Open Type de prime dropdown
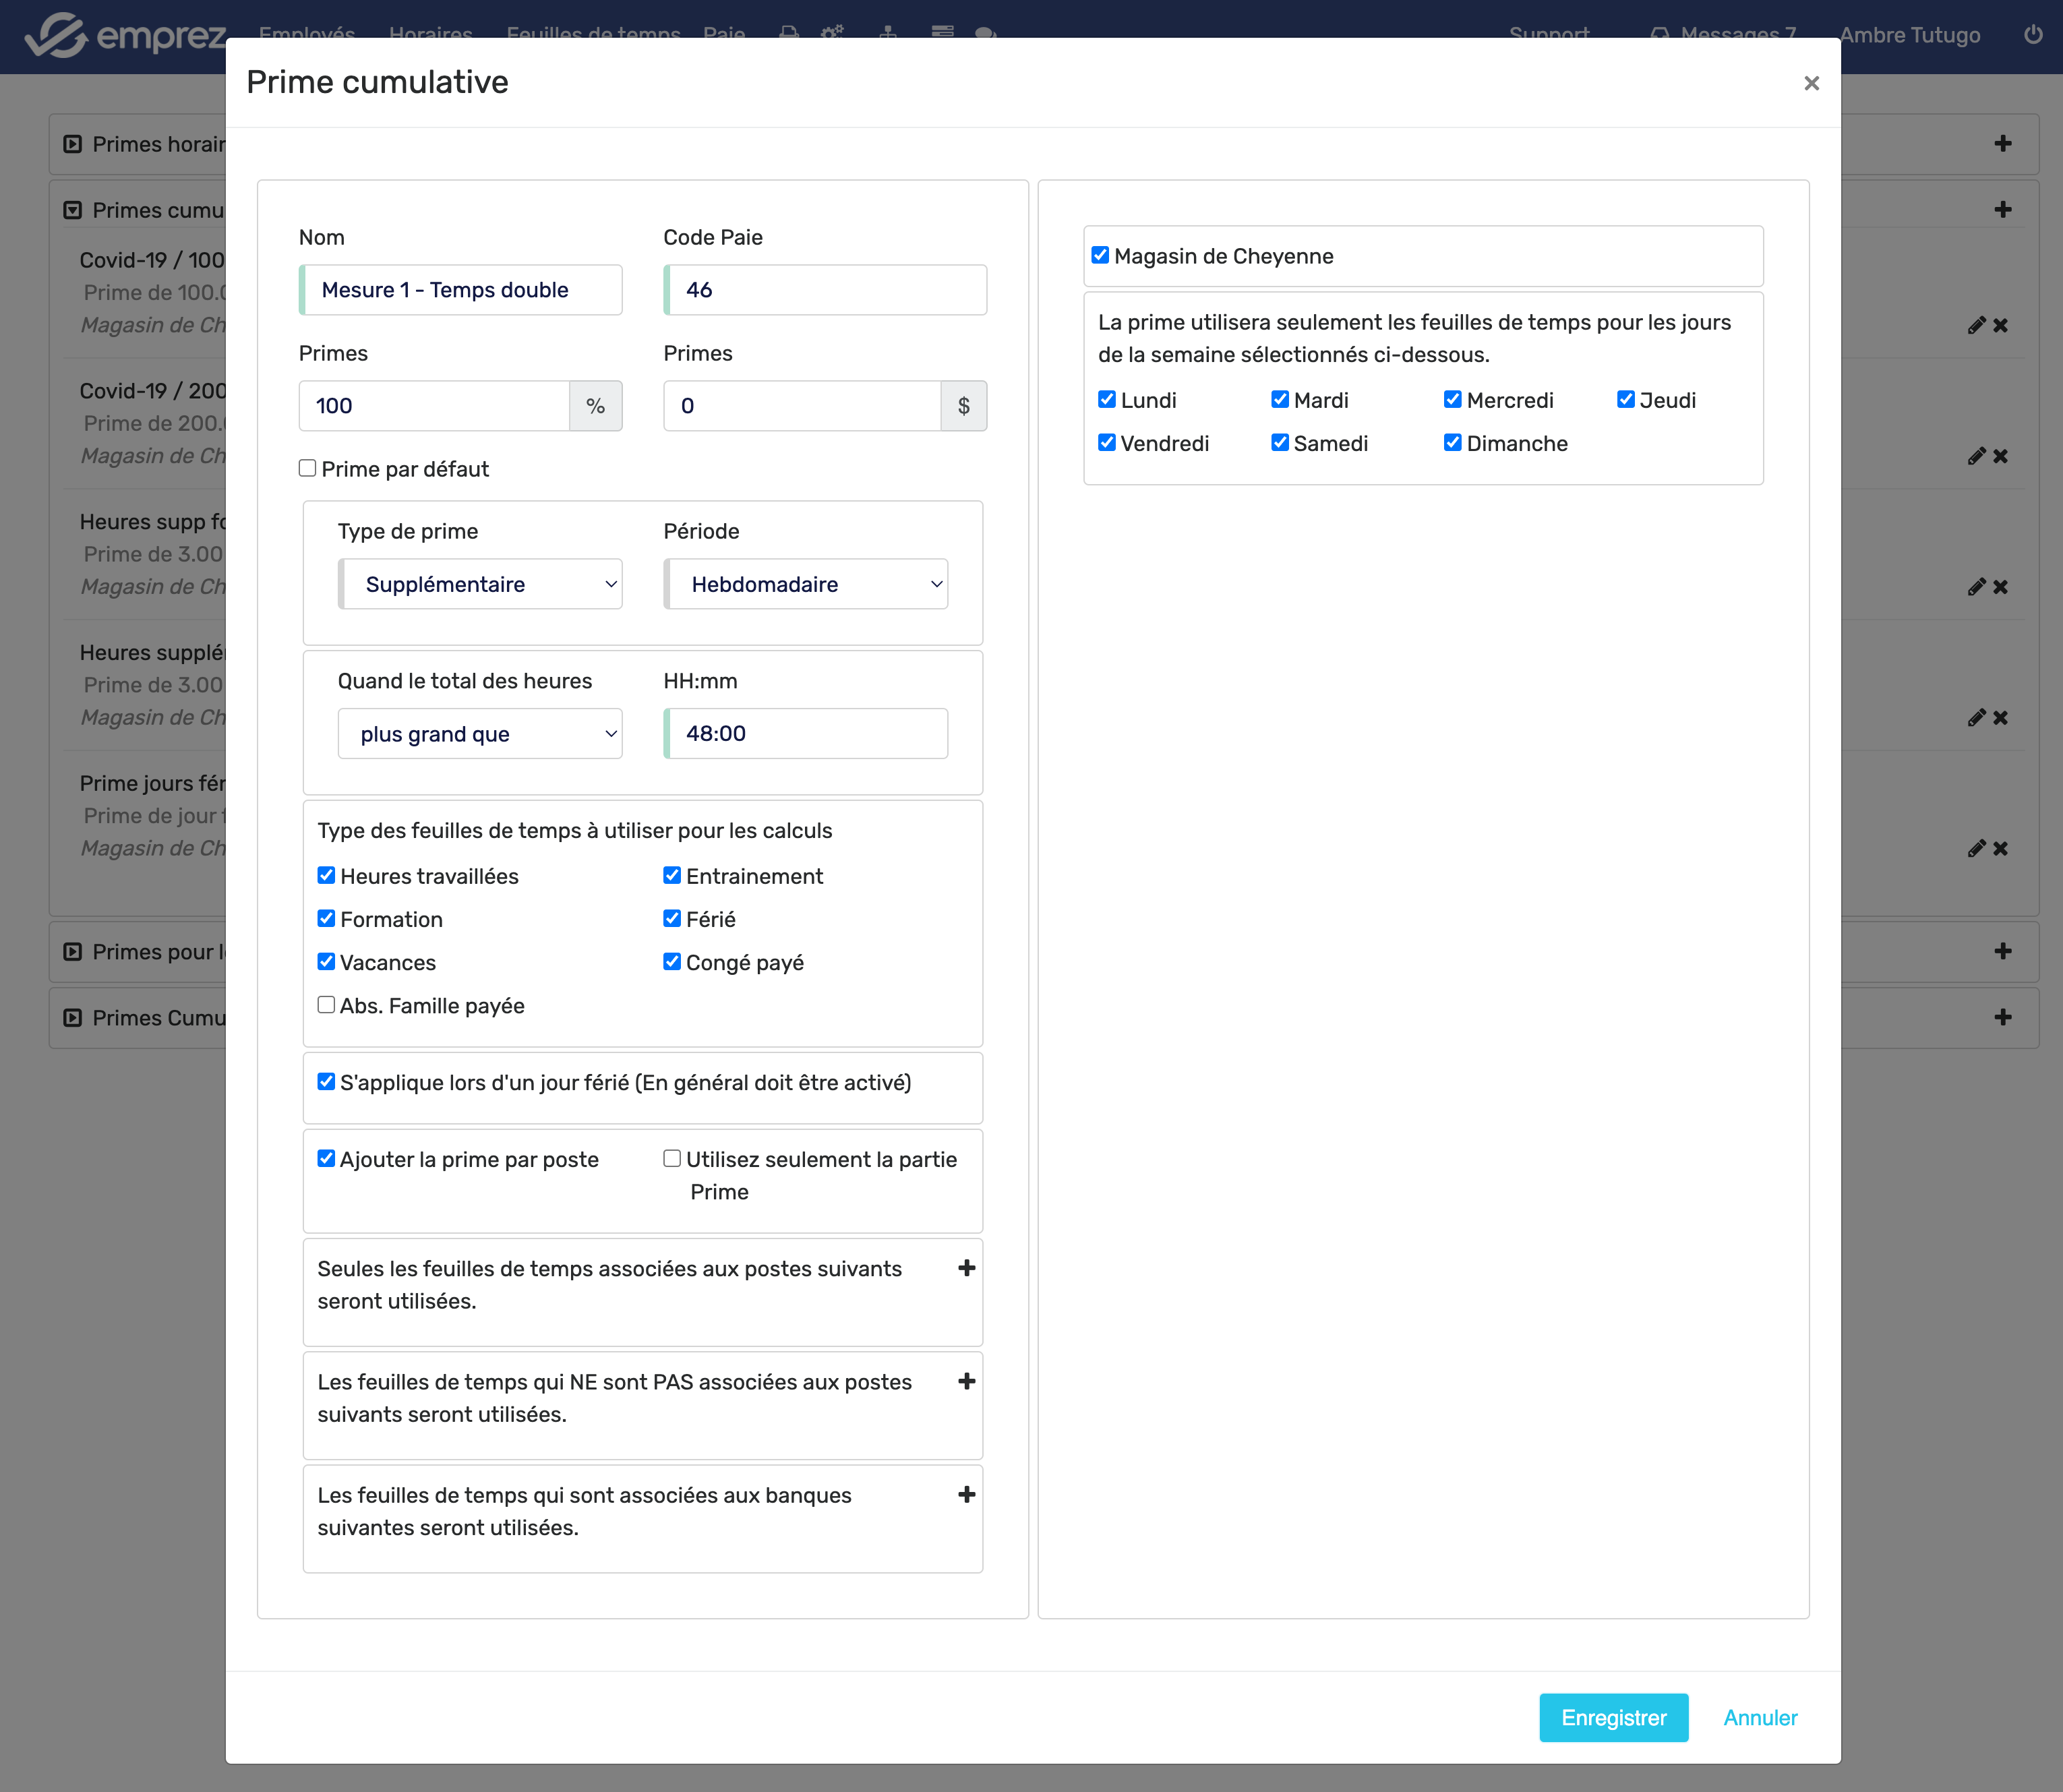Viewport: 2063px width, 1792px height. (x=481, y=584)
